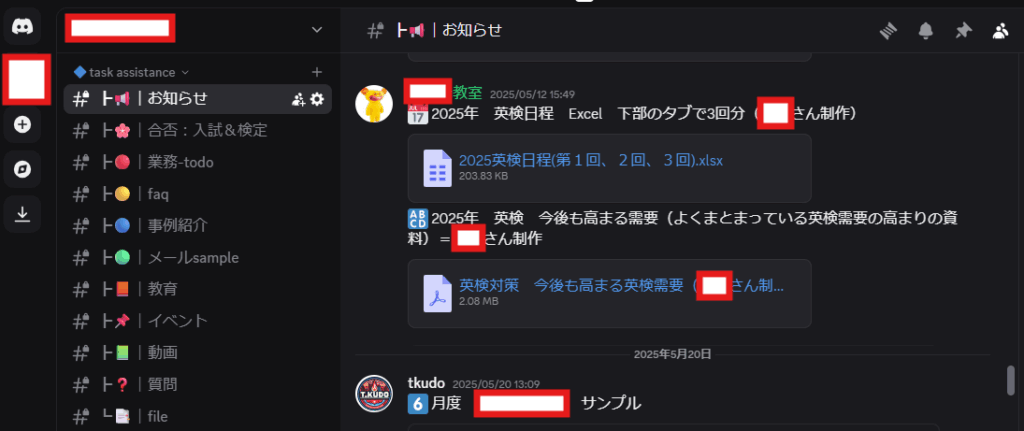The width and height of the screenshot is (1024, 431).
Task: Open tkudo user avatar
Action: click(374, 394)
